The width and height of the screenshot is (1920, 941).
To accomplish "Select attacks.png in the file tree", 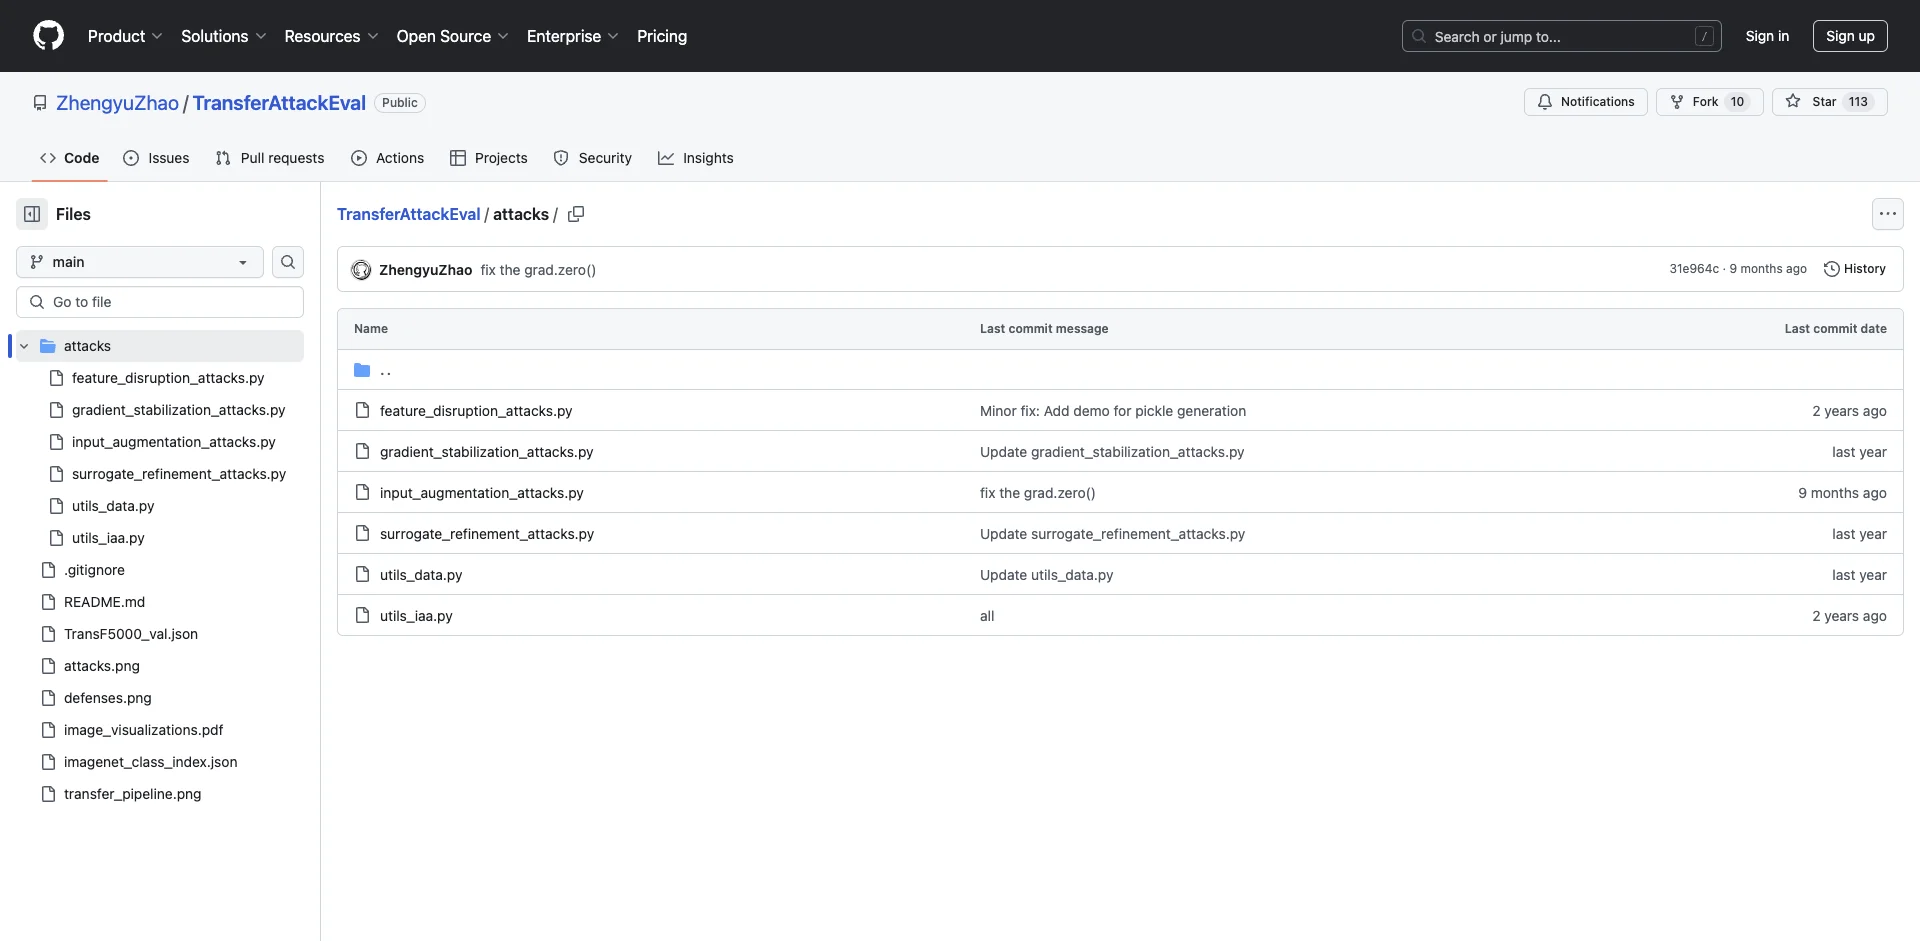I will pos(102,666).
